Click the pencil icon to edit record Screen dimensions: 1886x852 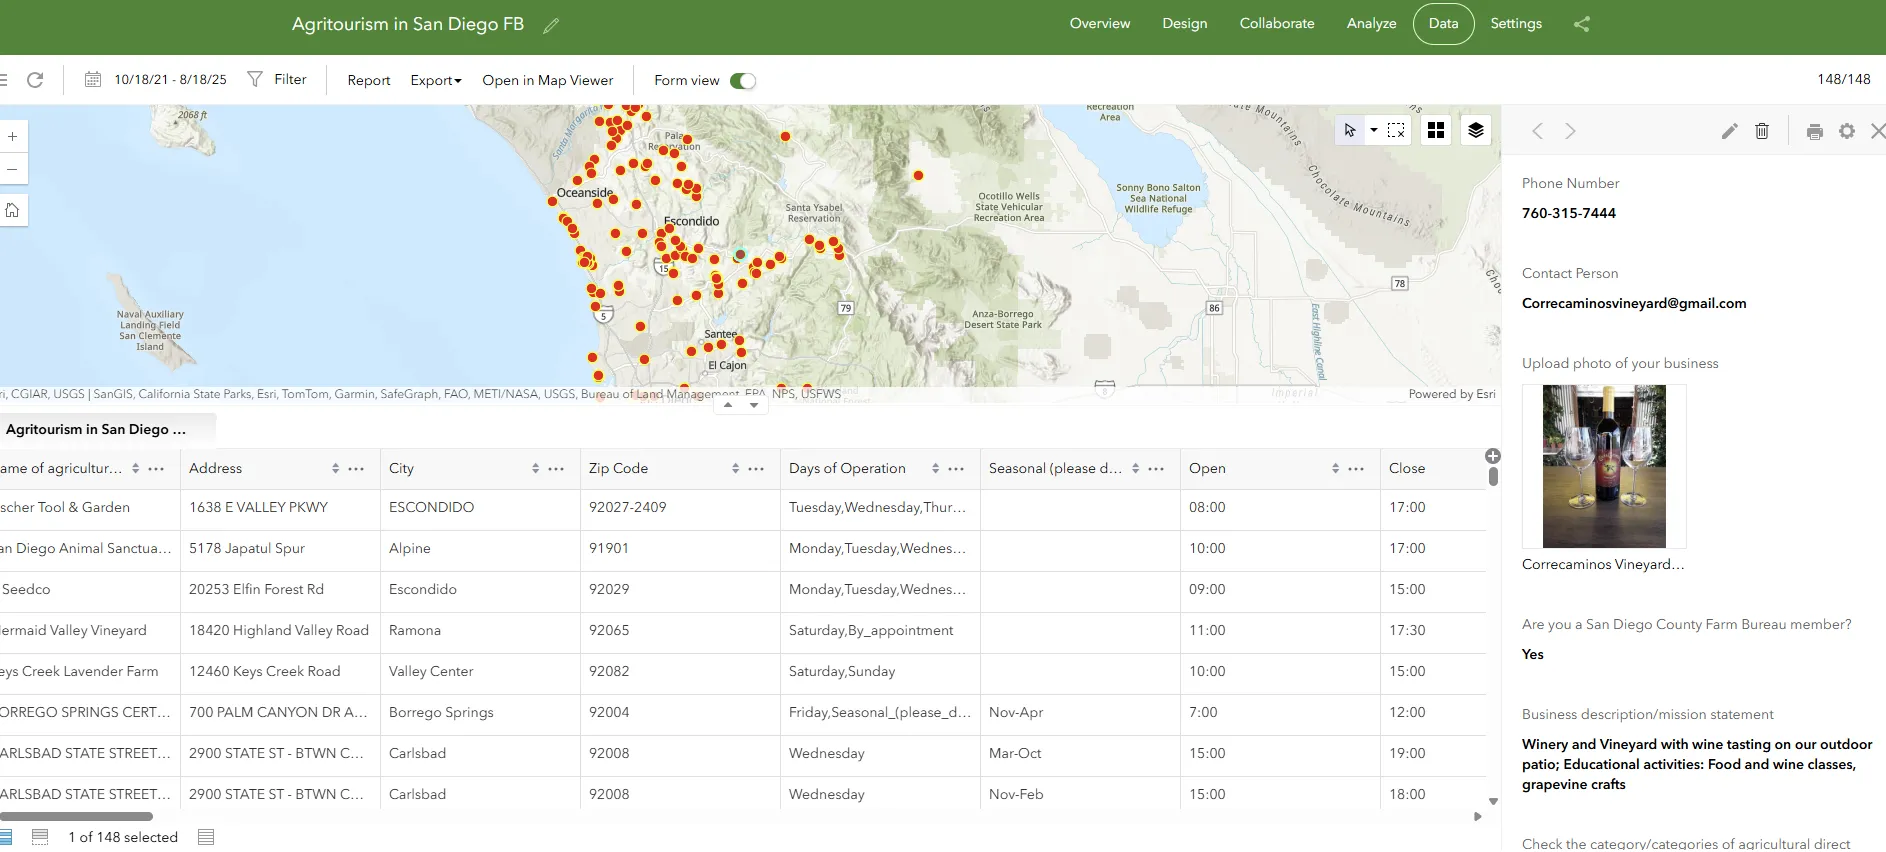click(x=1729, y=131)
